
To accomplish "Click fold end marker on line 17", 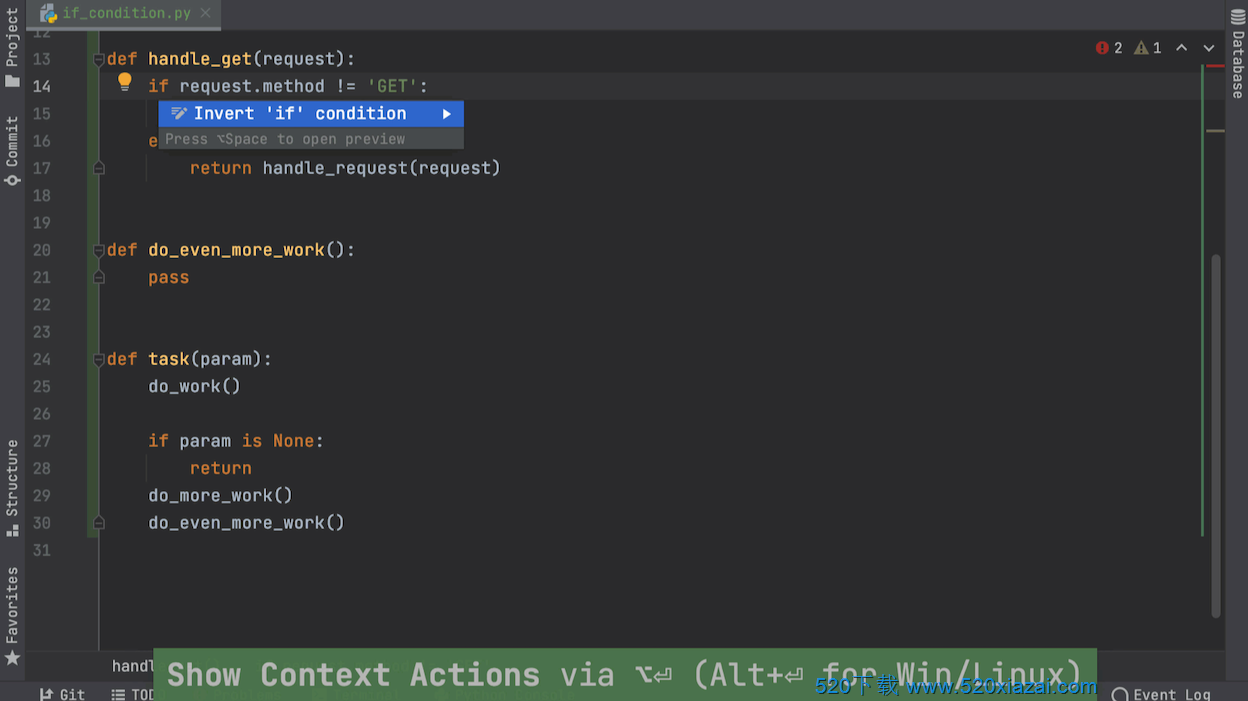I will [99, 168].
